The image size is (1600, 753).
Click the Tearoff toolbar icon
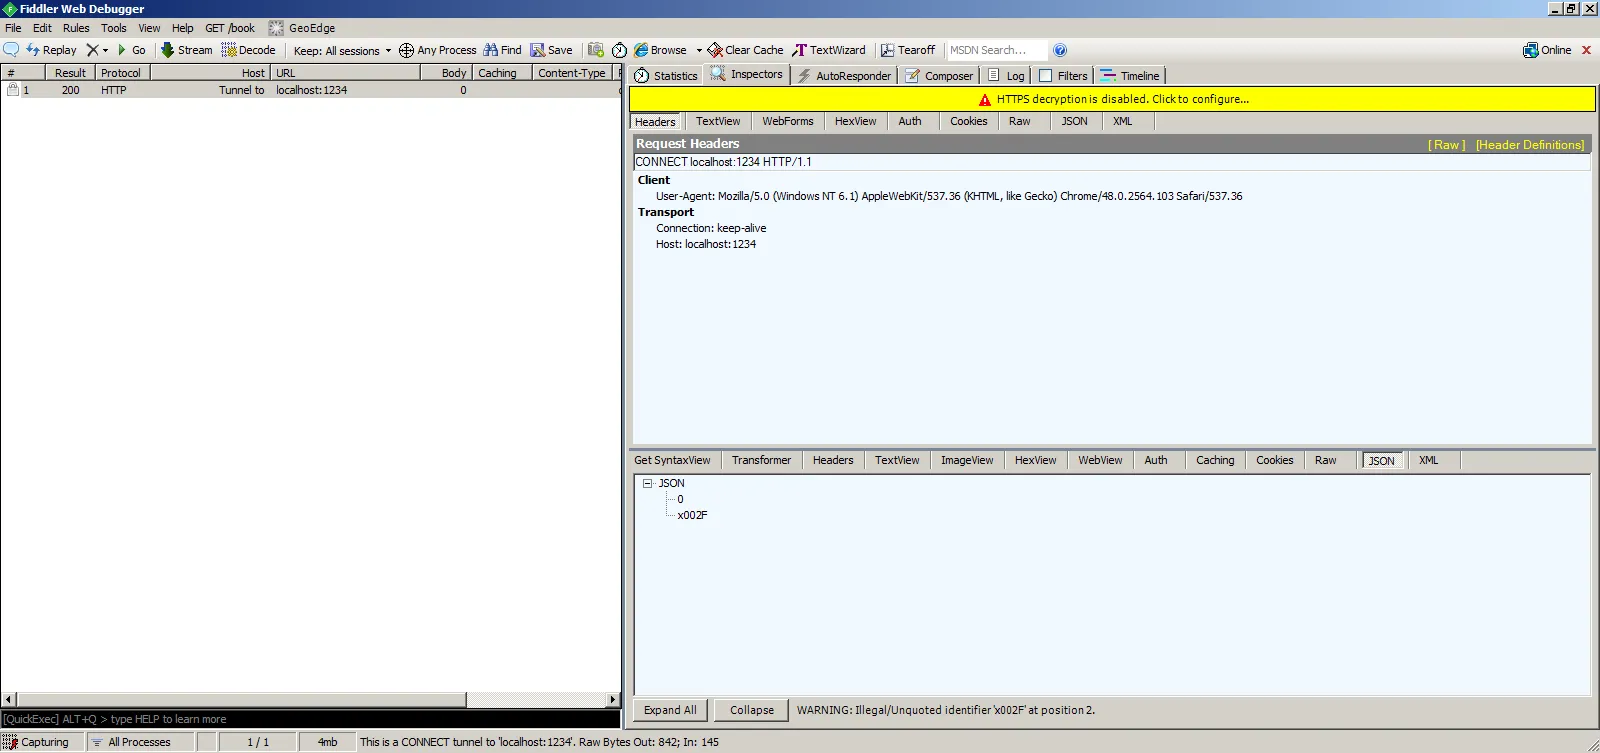click(907, 50)
